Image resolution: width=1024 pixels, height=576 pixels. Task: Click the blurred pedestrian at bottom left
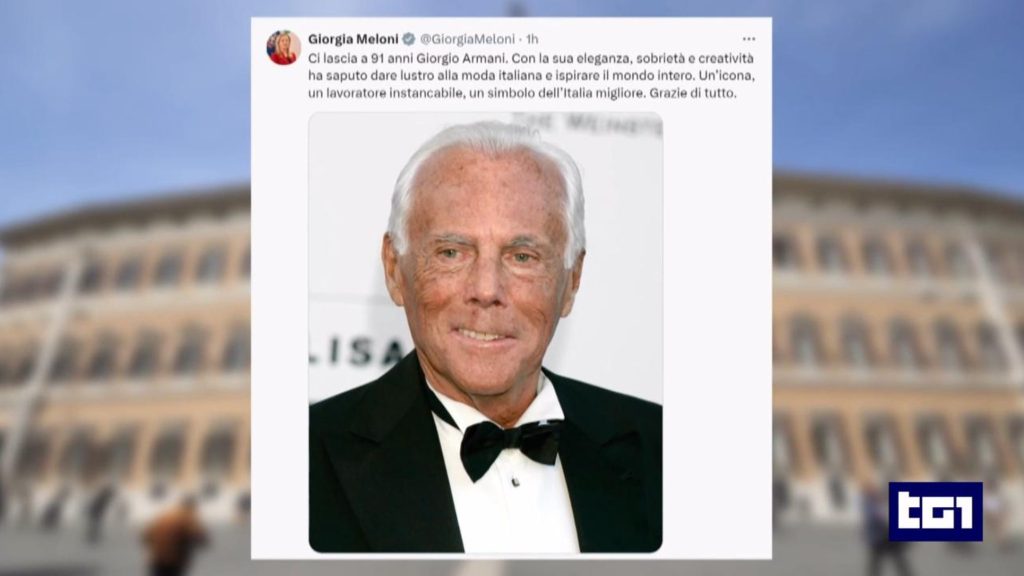tap(174, 536)
